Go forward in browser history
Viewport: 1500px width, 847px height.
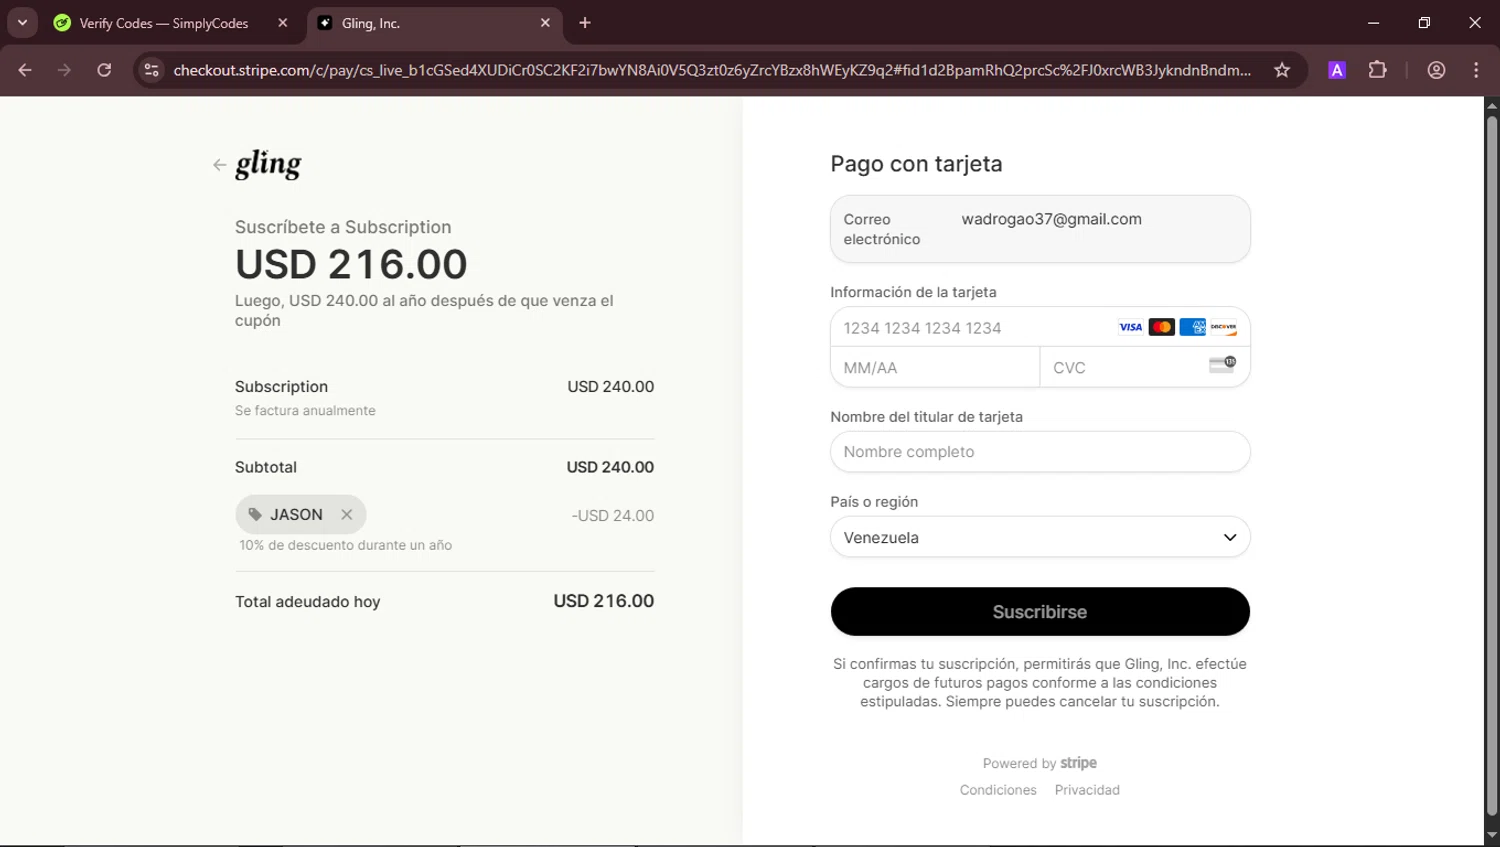[x=64, y=70]
